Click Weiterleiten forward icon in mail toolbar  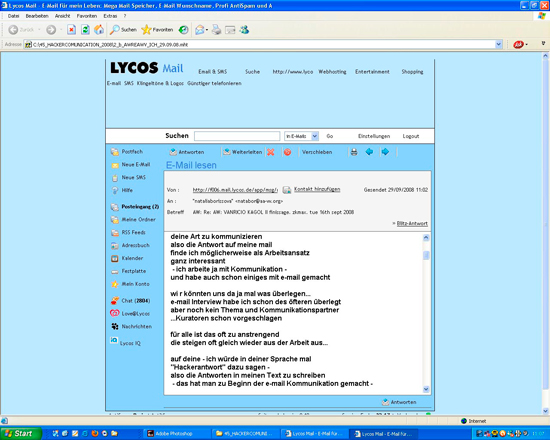click(227, 152)
